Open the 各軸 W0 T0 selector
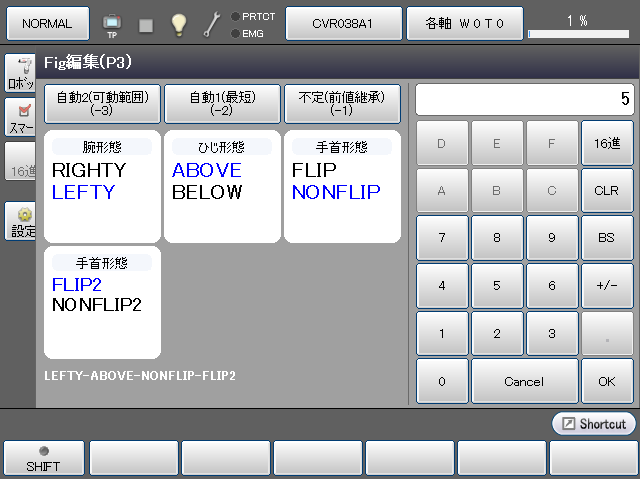The image size is (642, 480). tap(462, 22)
